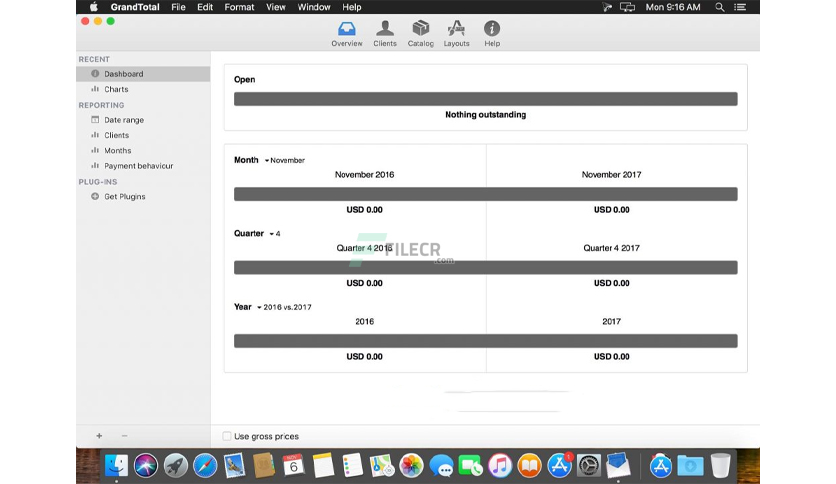This screenshot has height=484, width=836.
Task: Open the View menu
Action: tap(276, 7)
